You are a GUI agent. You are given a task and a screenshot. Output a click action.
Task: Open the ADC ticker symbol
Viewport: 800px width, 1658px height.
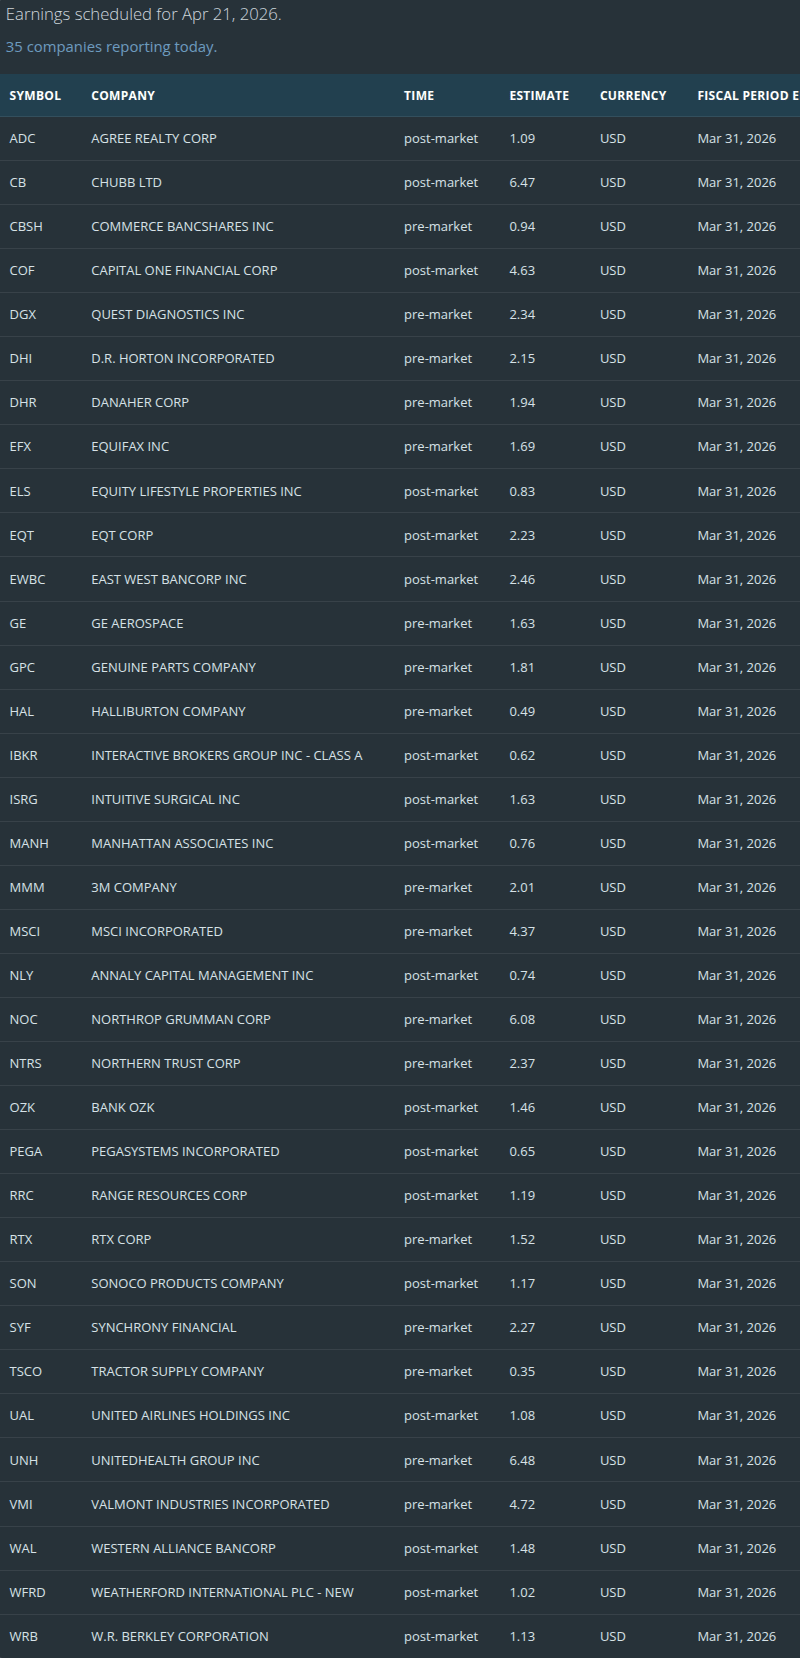tap(22, 139)
